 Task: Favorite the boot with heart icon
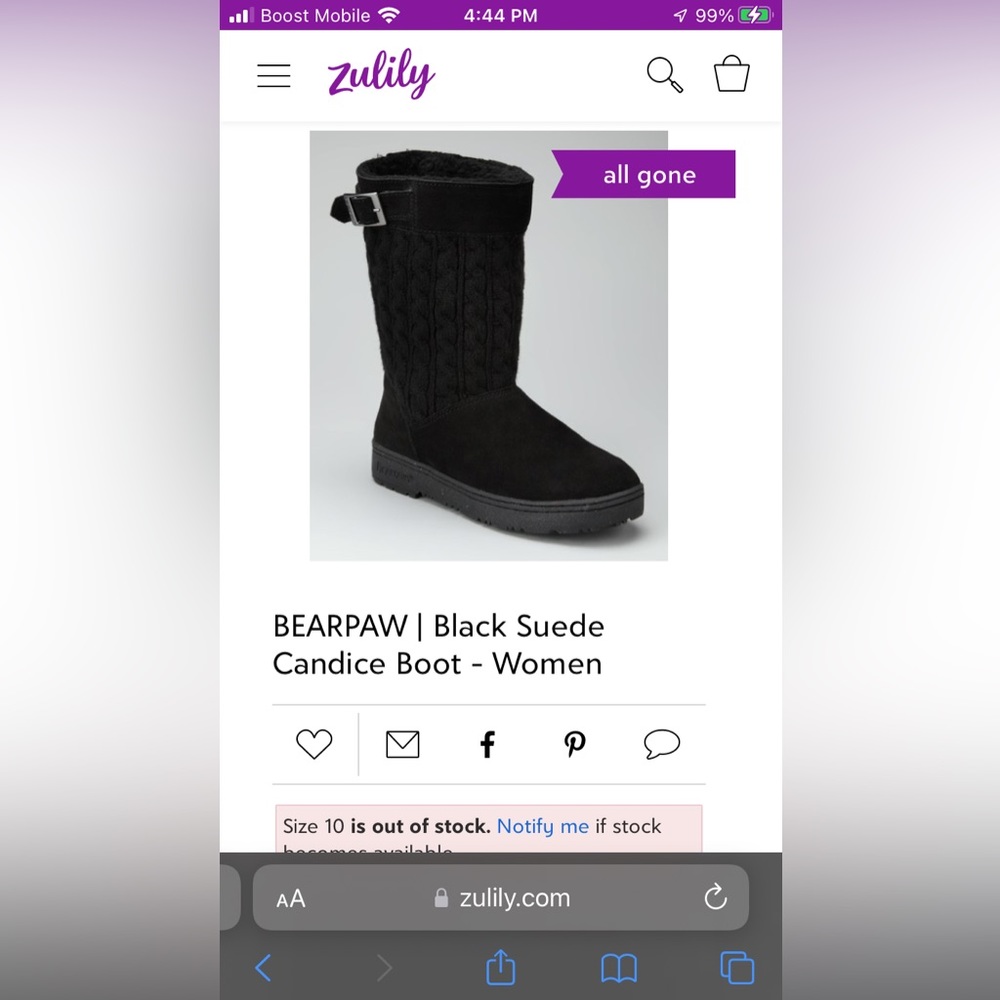(314, 744)
